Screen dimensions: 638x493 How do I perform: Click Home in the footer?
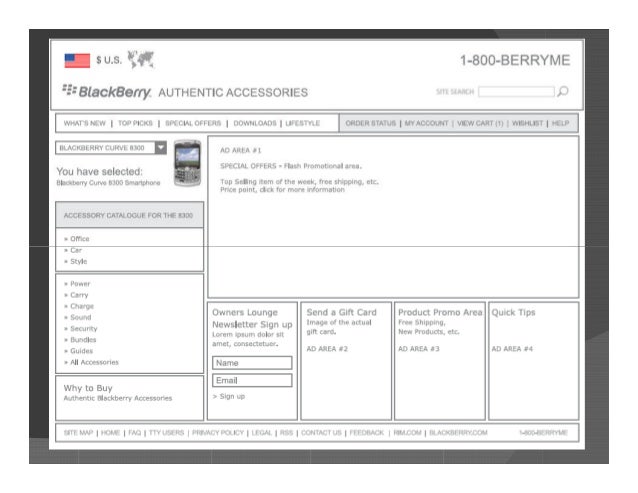110,433
